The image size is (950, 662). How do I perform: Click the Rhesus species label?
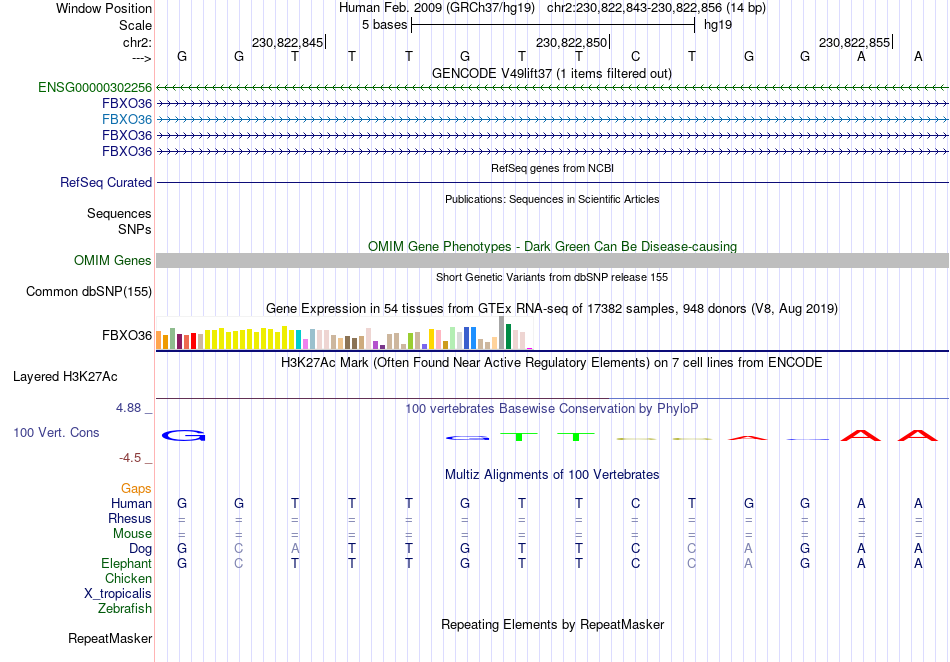[x=130, y=518]
